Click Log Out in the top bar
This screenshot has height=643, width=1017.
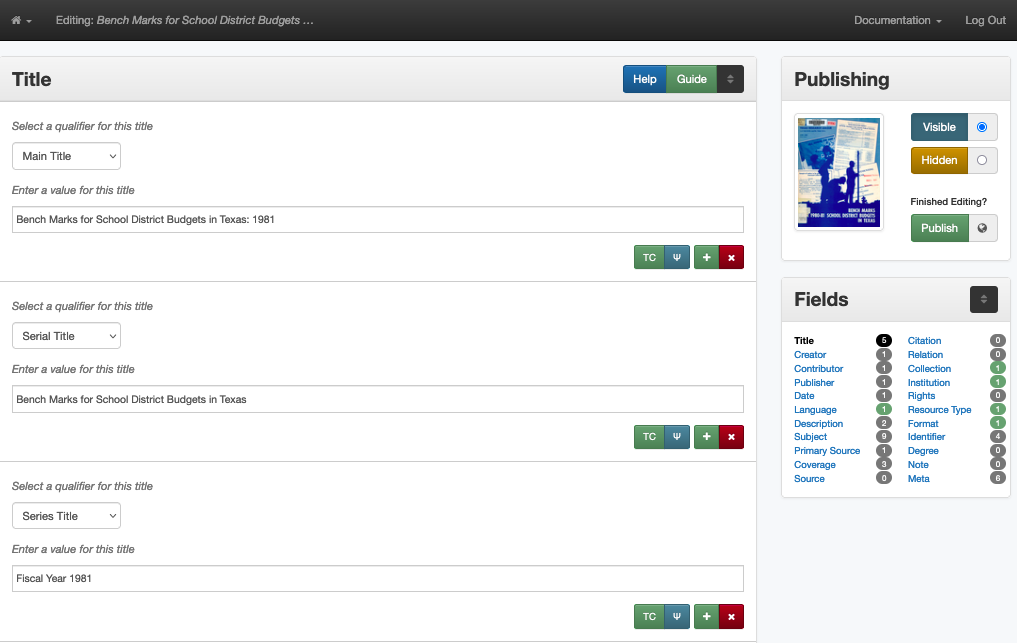(985, 20)
